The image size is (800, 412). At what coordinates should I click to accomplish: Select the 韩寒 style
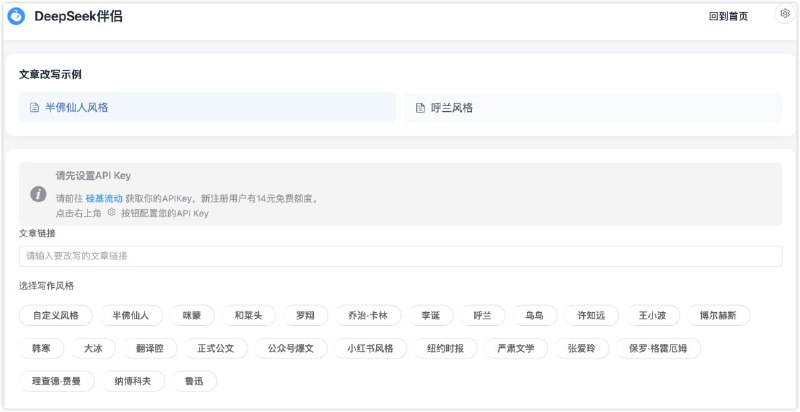point(42,349)
